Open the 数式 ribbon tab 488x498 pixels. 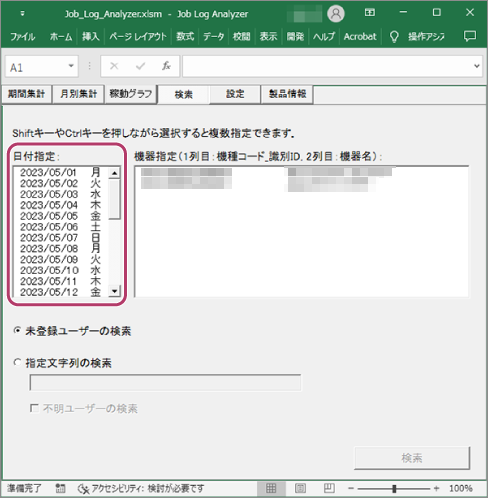[185, 36]
